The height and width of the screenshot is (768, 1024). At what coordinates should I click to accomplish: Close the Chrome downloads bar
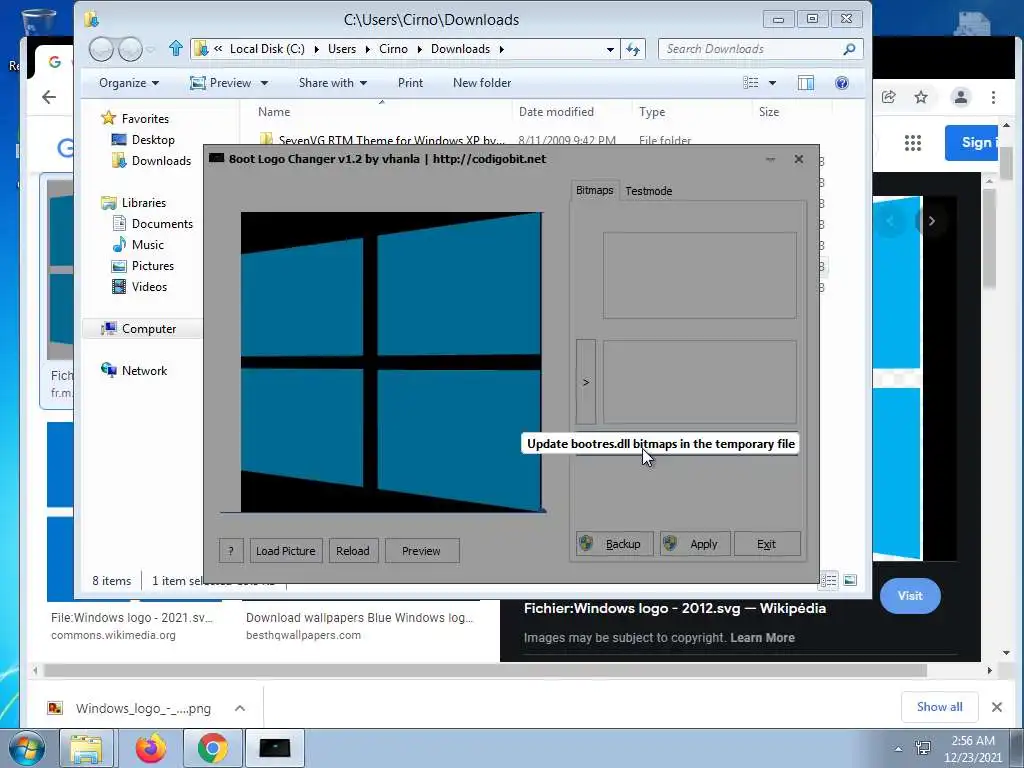[997, 707]
